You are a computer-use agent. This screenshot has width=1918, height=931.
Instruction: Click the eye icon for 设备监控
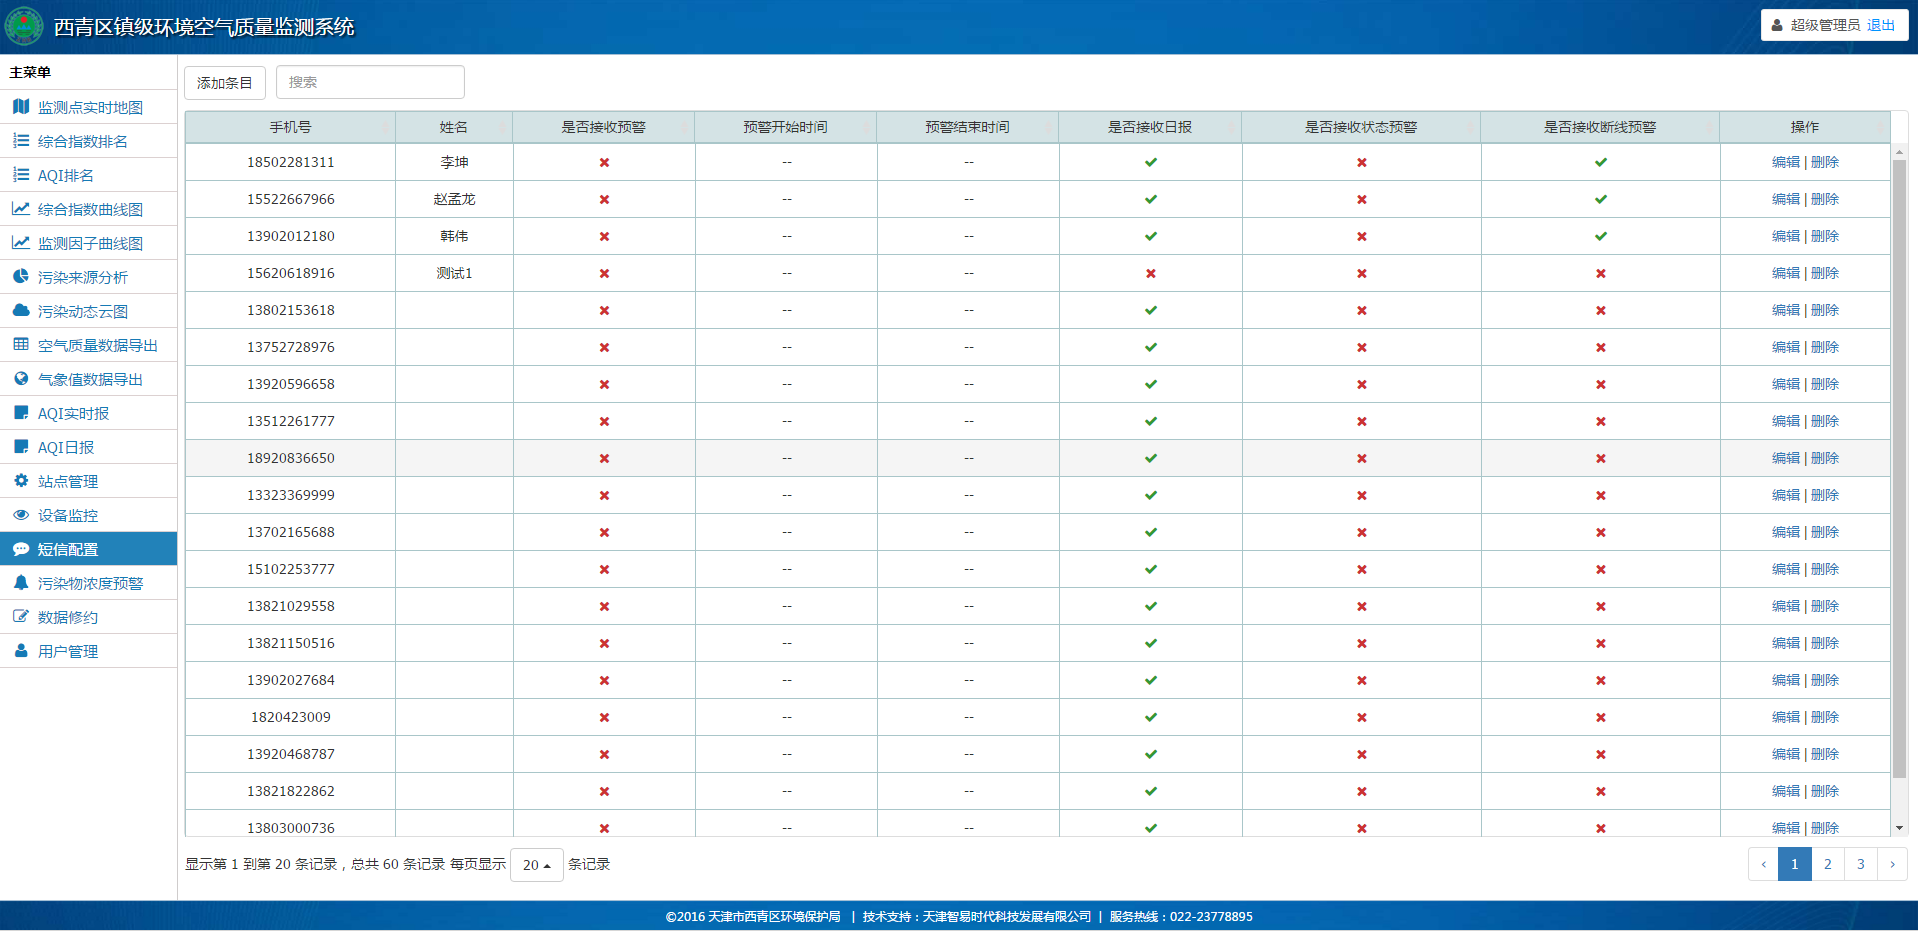pyautogui.click(x=21, y=515)
